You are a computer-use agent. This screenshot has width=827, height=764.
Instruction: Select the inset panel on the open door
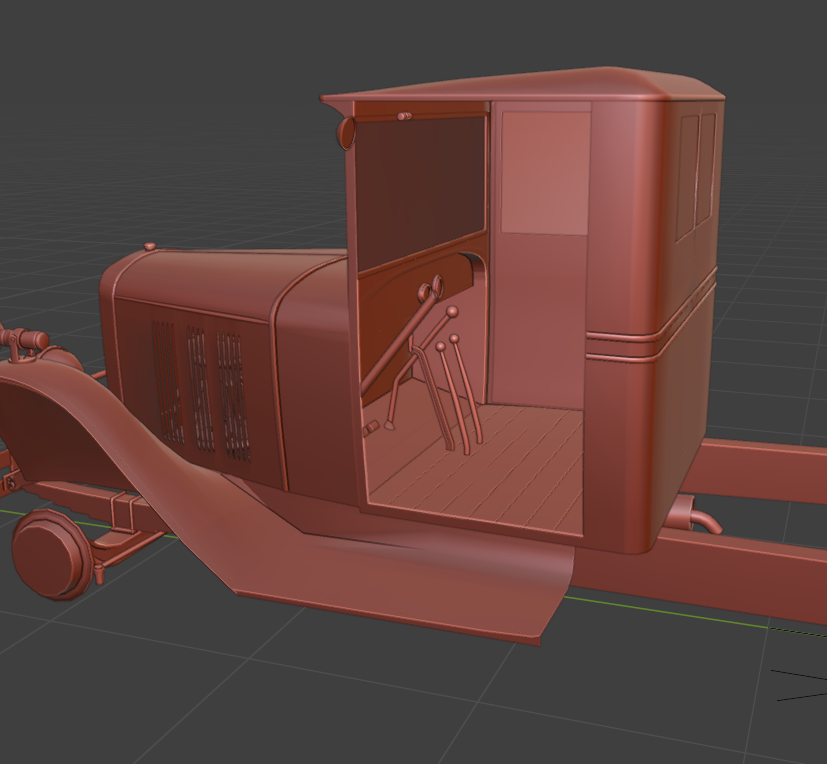point(545,173)
